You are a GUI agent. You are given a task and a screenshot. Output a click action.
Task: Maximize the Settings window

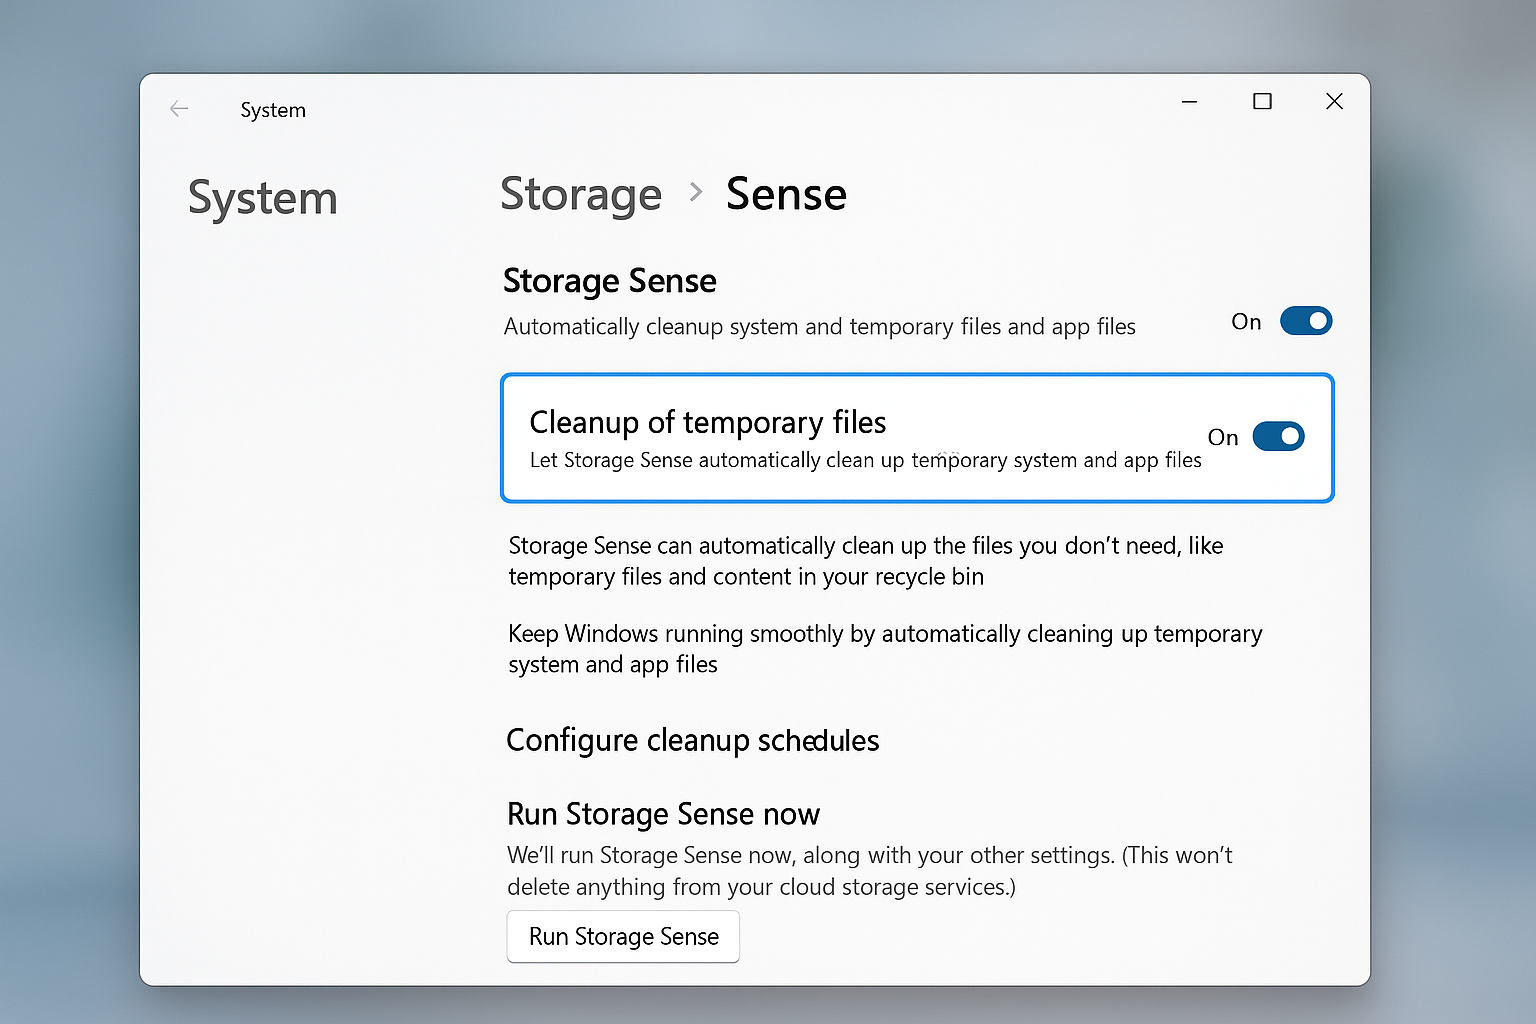point(1262,101)
